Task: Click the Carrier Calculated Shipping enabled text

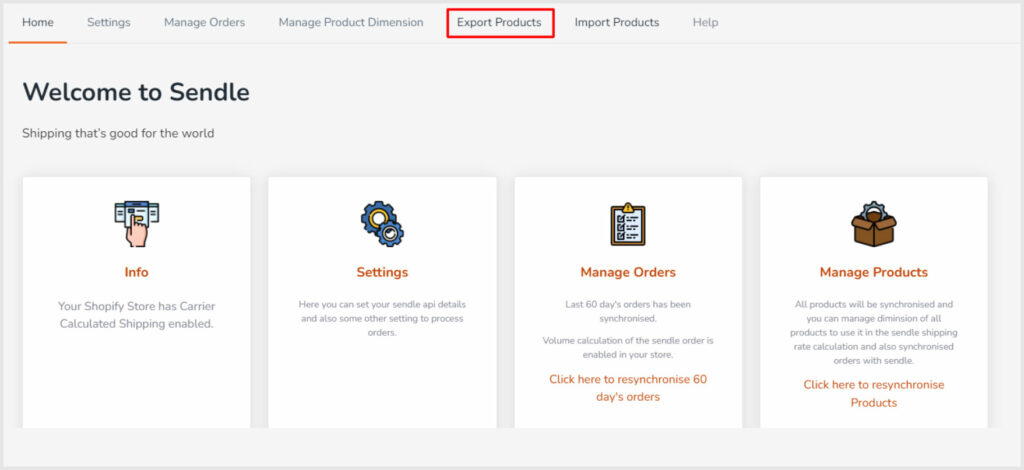Action: click(x=136, y=313)
